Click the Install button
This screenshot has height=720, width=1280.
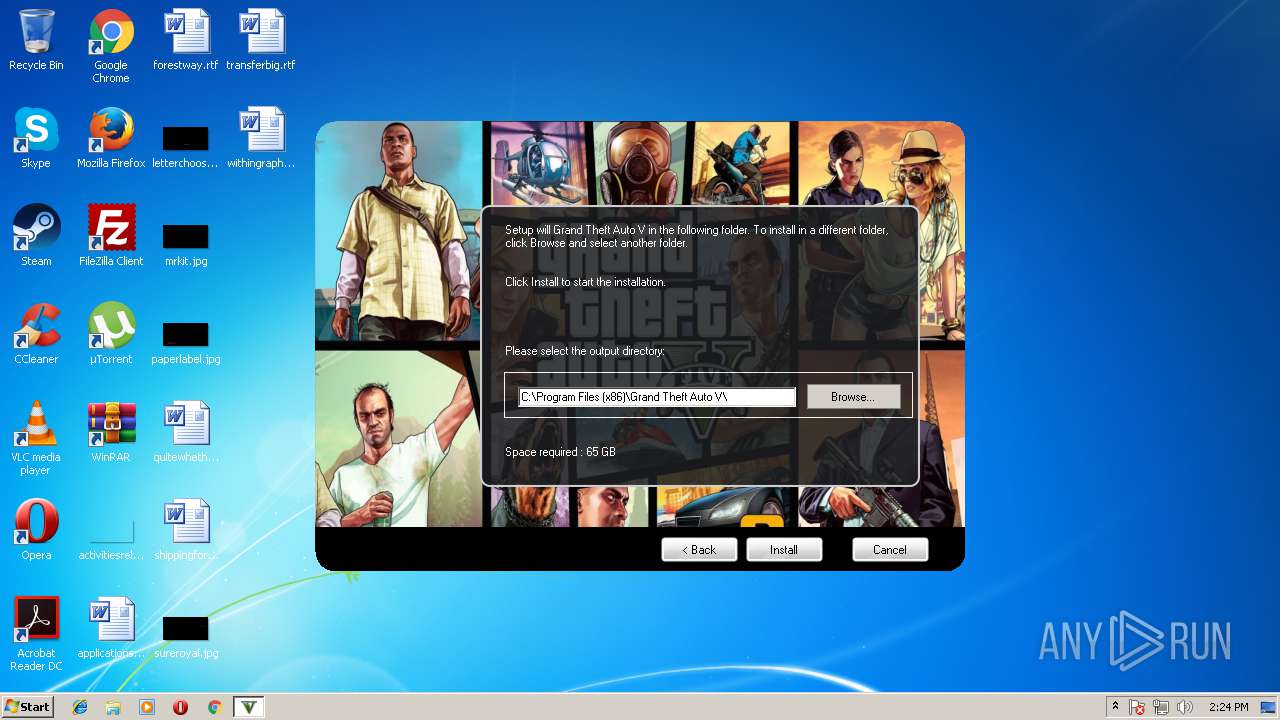coord(784,550)
